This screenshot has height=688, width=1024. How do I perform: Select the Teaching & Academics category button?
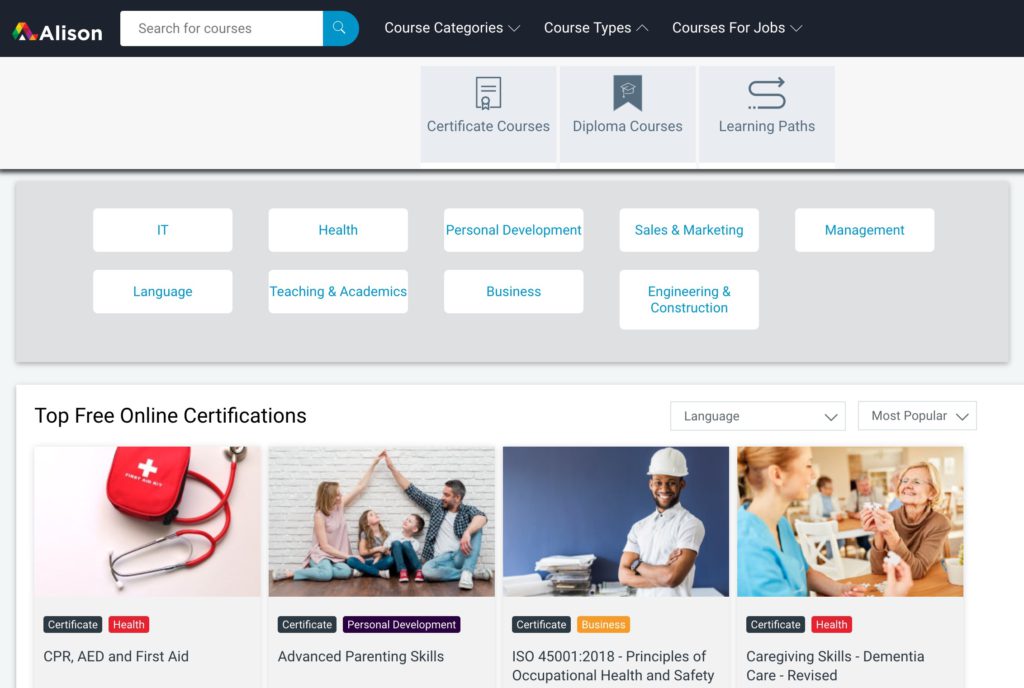coord(338,291)
